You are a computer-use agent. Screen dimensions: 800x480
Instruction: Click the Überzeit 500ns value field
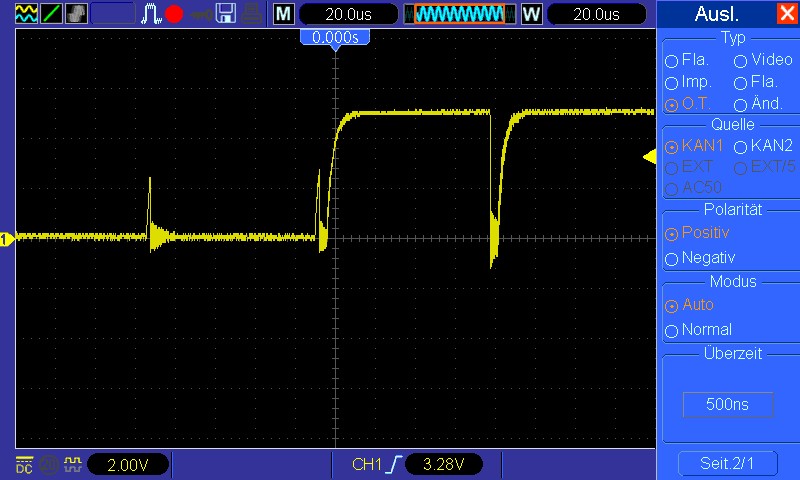(x=728, y=404)
